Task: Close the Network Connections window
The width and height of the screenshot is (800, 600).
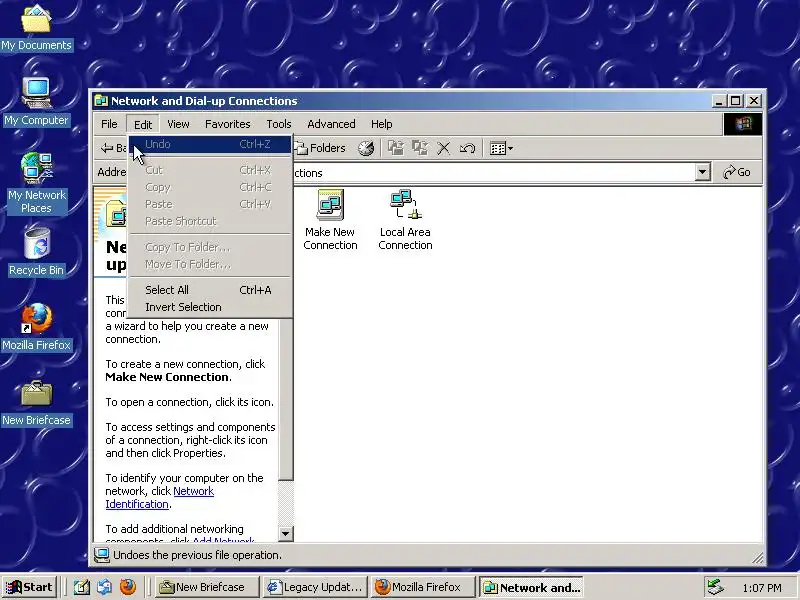Action: tap(754, 101)
